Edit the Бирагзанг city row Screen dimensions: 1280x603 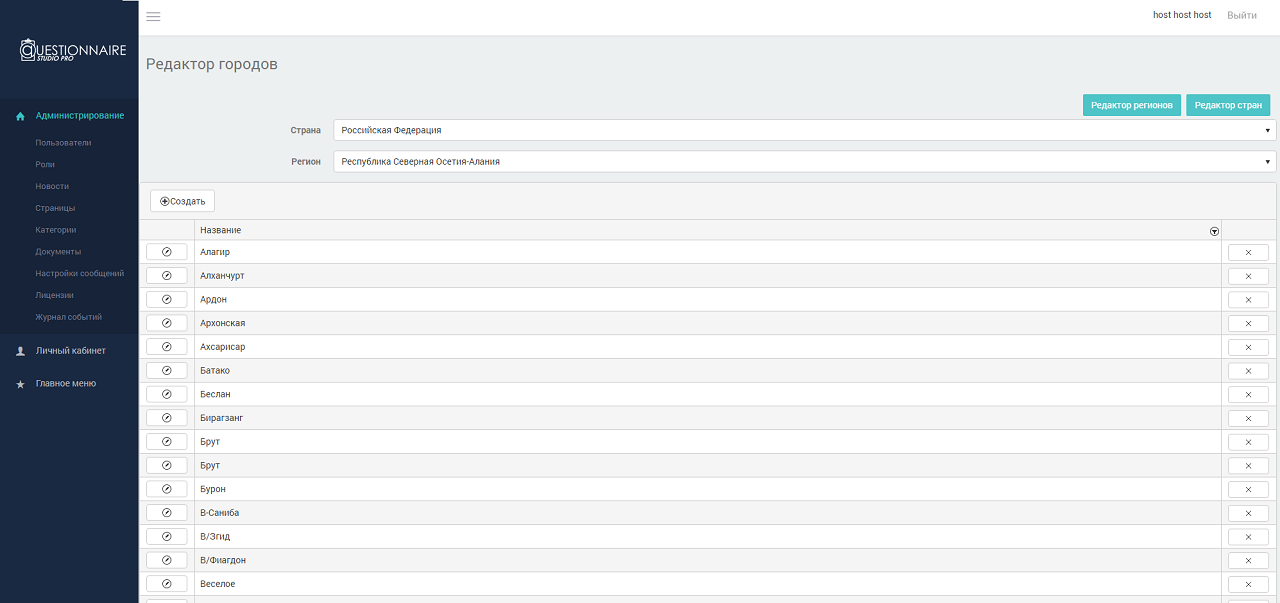pos(166,418)
